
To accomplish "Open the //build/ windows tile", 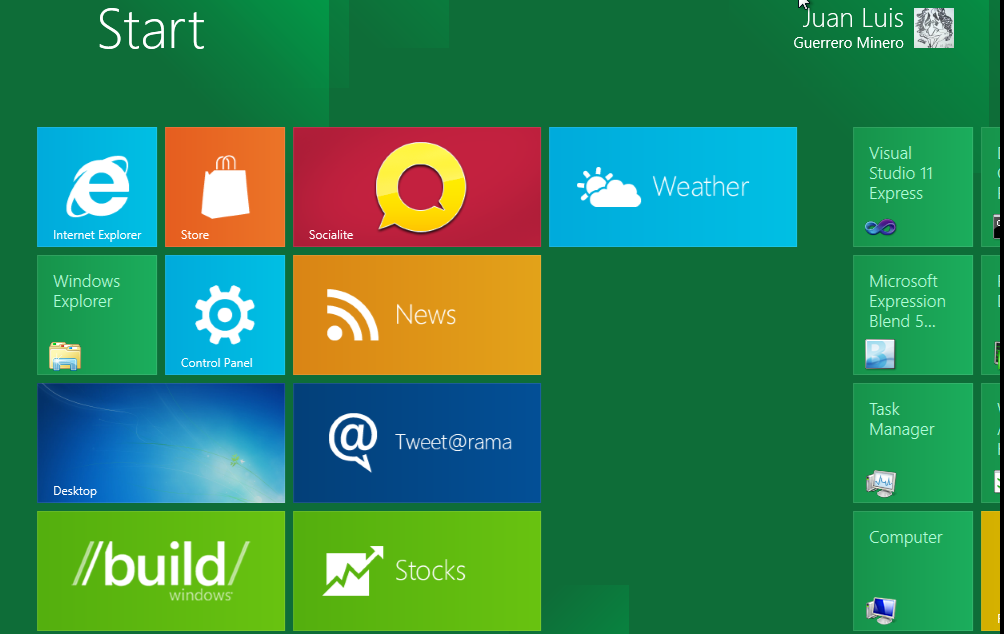I will pyautogui.click(x=160, y=571).
